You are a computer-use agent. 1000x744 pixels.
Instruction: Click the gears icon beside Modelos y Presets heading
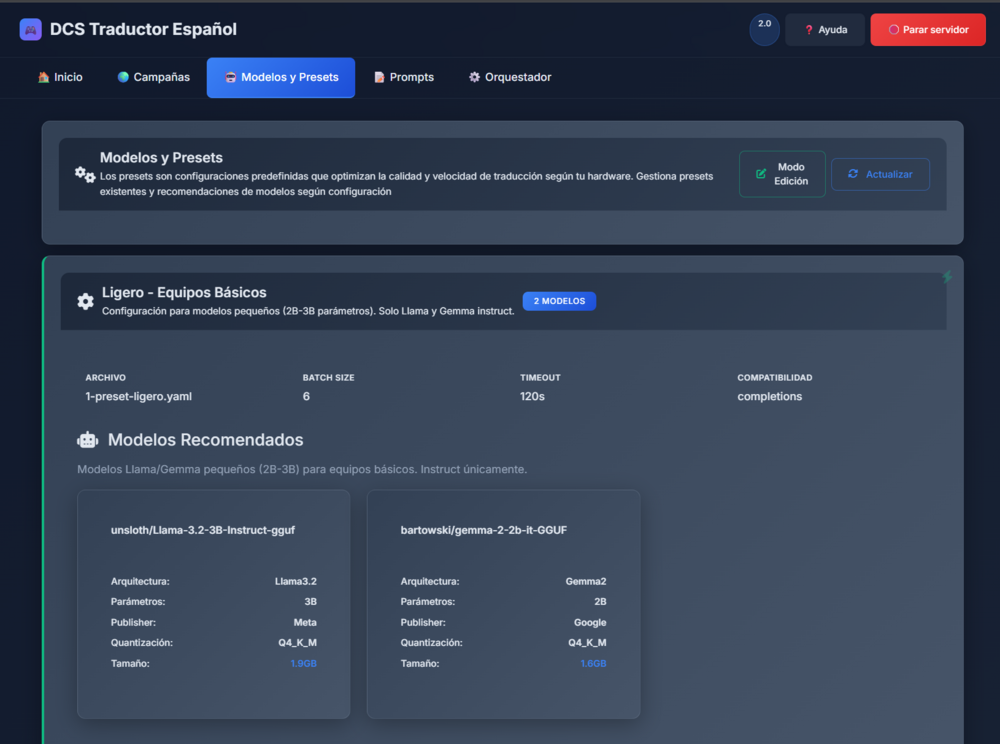(85, 174)
